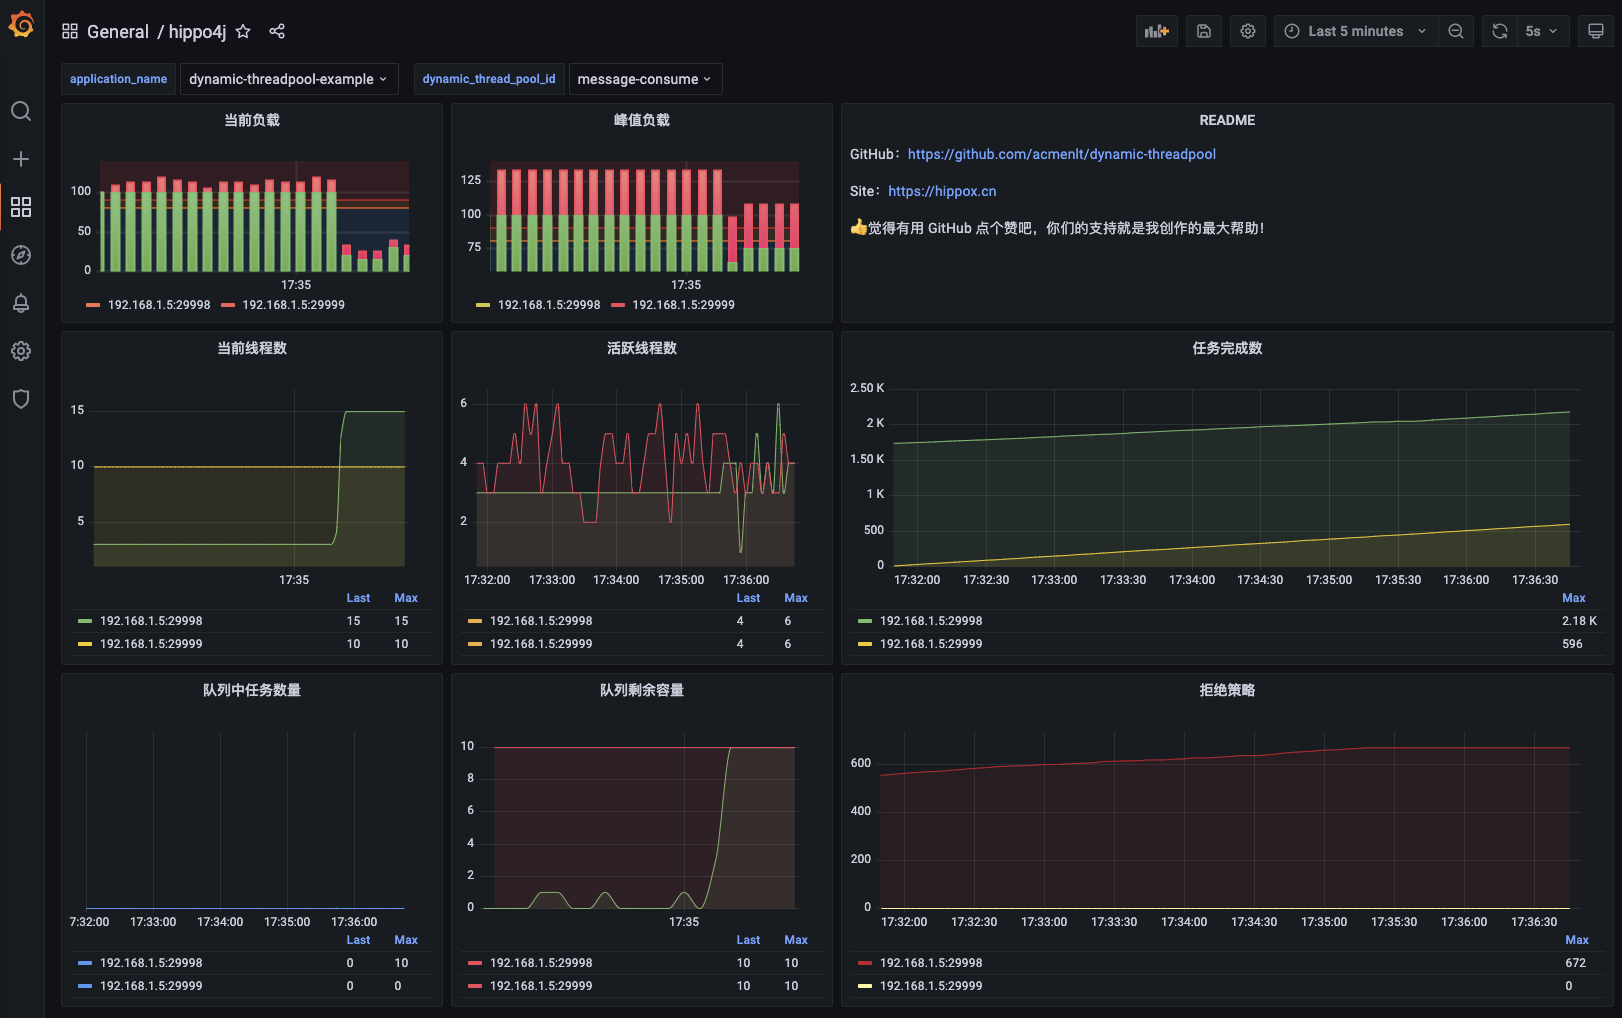Open the Last 5 minutes time picker
The height and width of the screenshot is (1018, 1622).
1355,32
